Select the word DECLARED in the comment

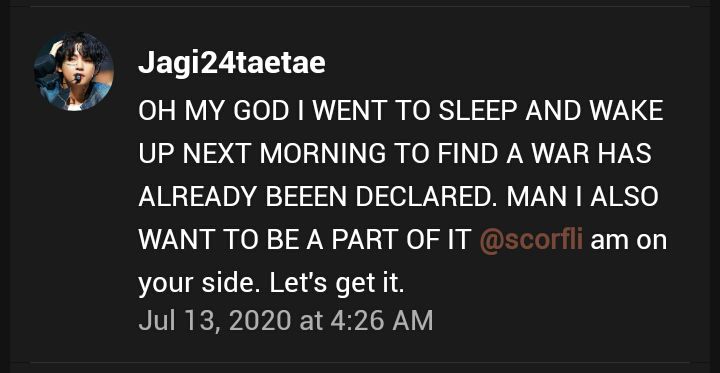pos(427,198)
